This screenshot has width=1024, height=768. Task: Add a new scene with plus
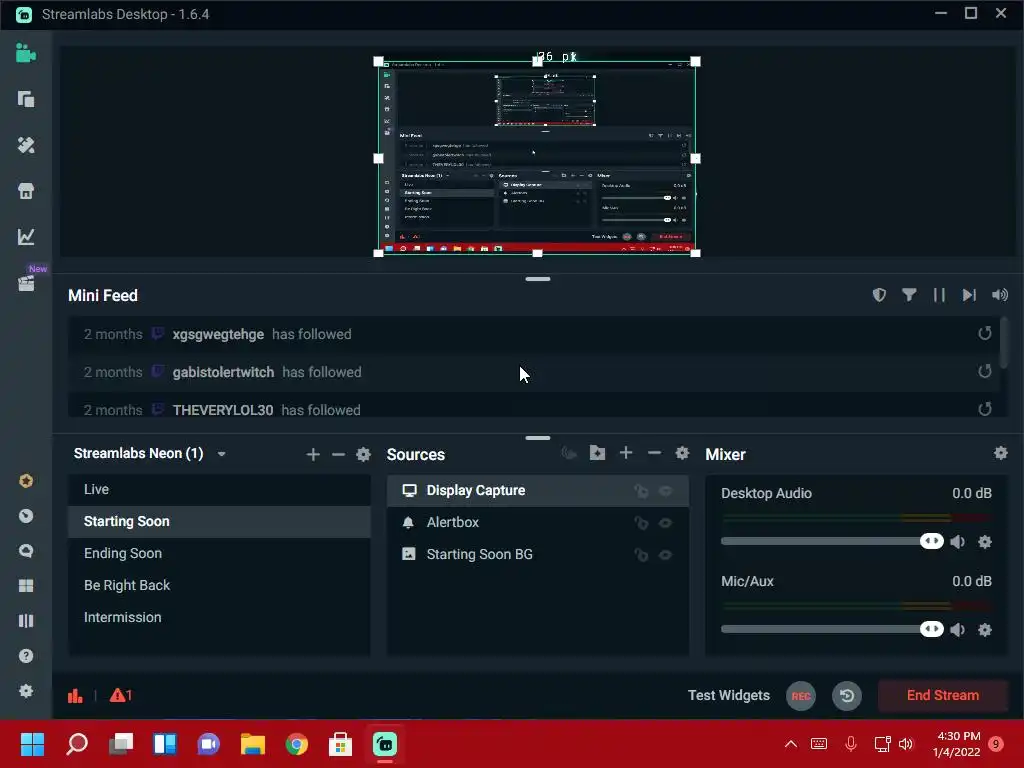(313, 455)
